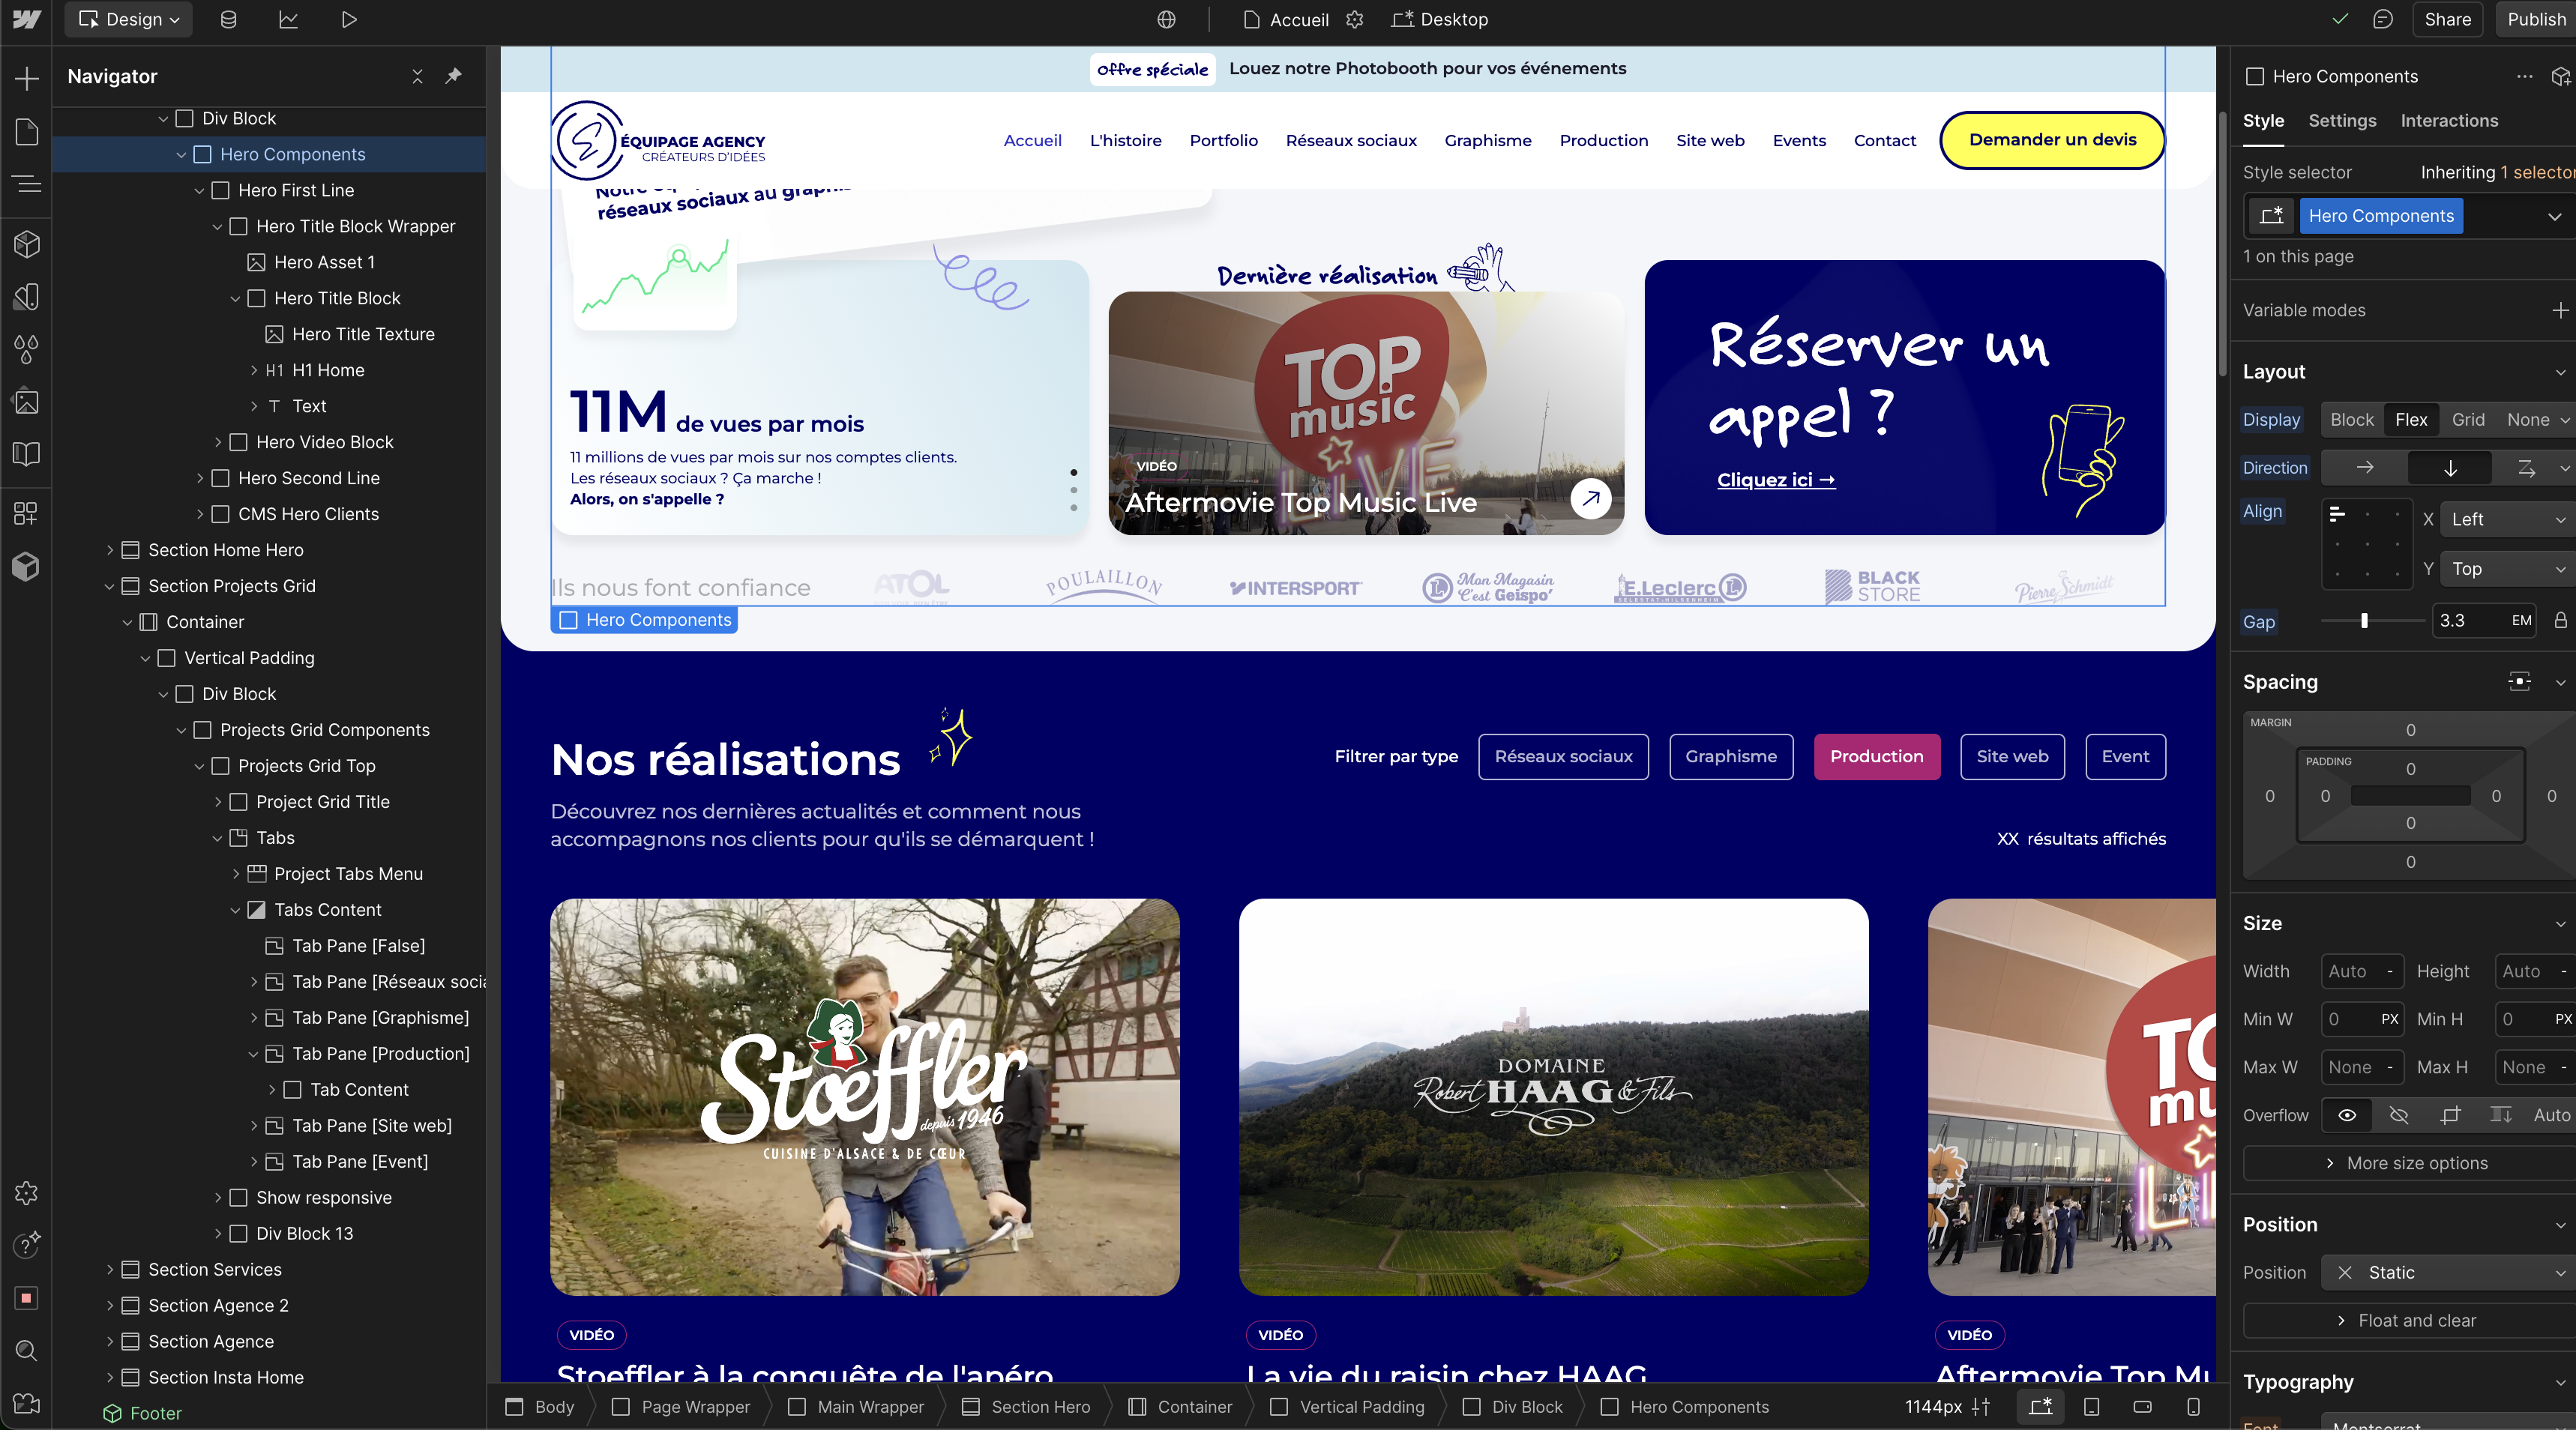This screenshot has height=1430, width=2576.
Task: Switch to the Style tab
Action: click(x=2263, y=121)
